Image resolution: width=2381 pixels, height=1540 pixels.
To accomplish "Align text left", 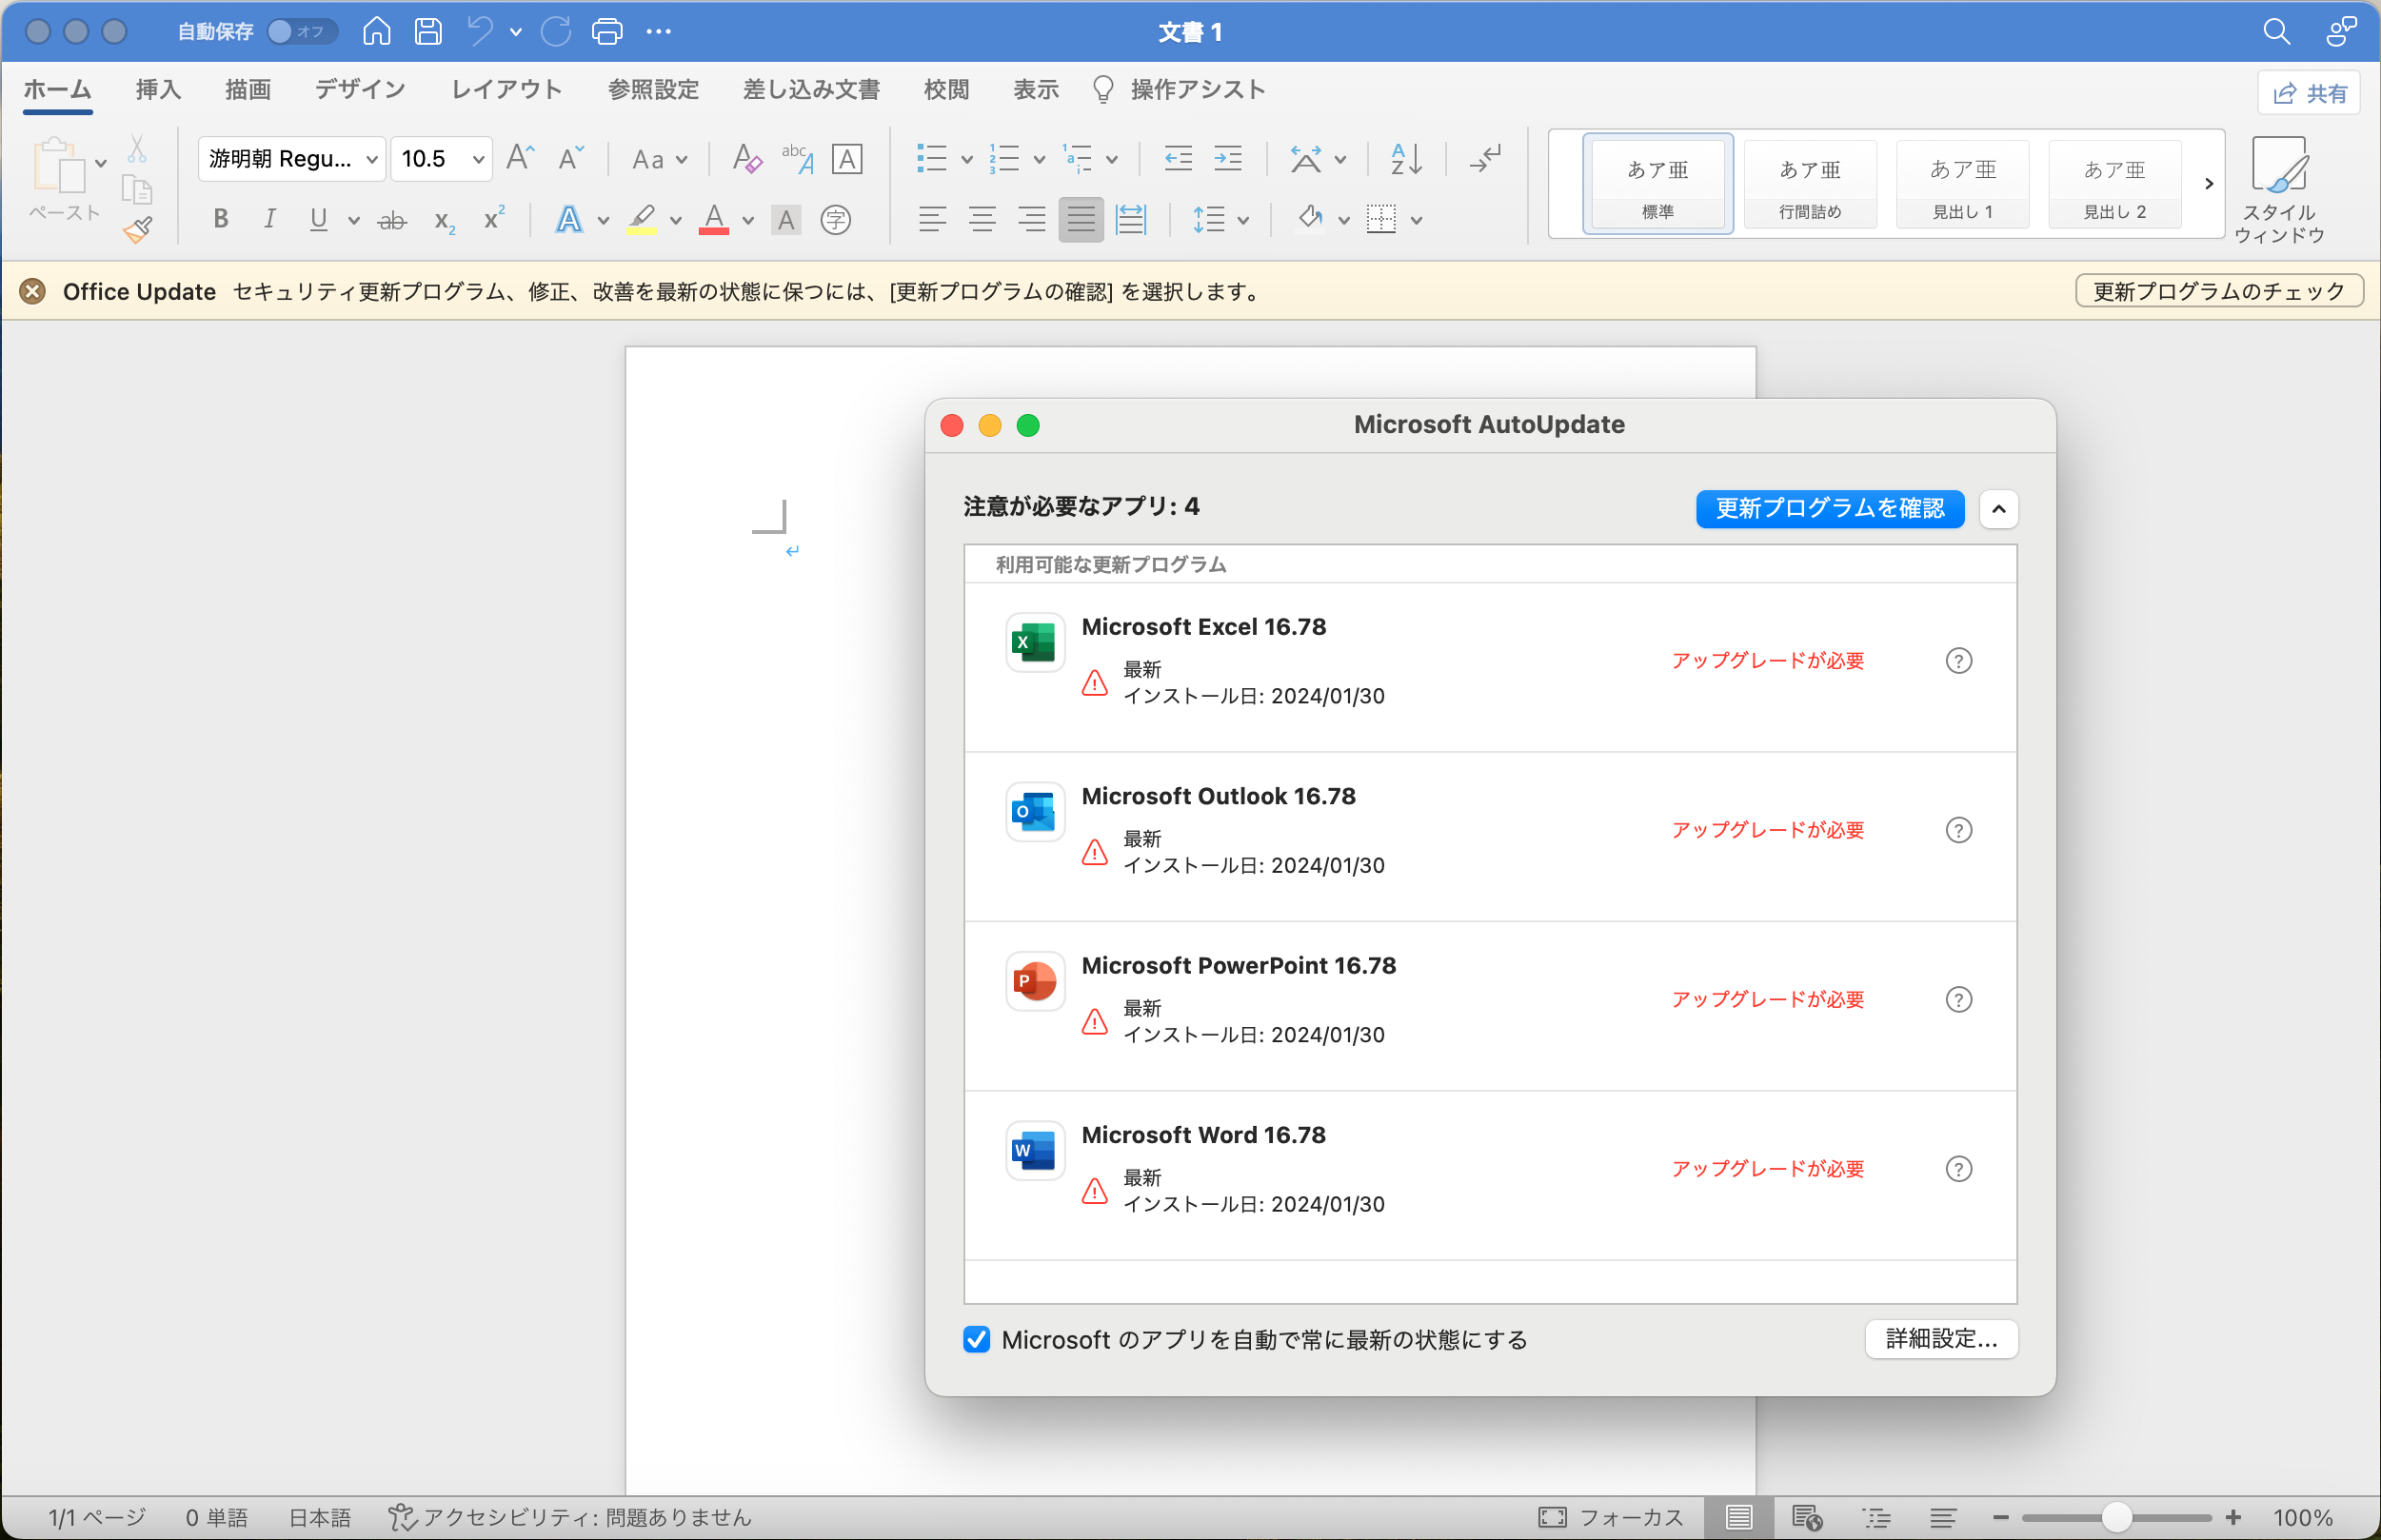I will click(932, 219).
